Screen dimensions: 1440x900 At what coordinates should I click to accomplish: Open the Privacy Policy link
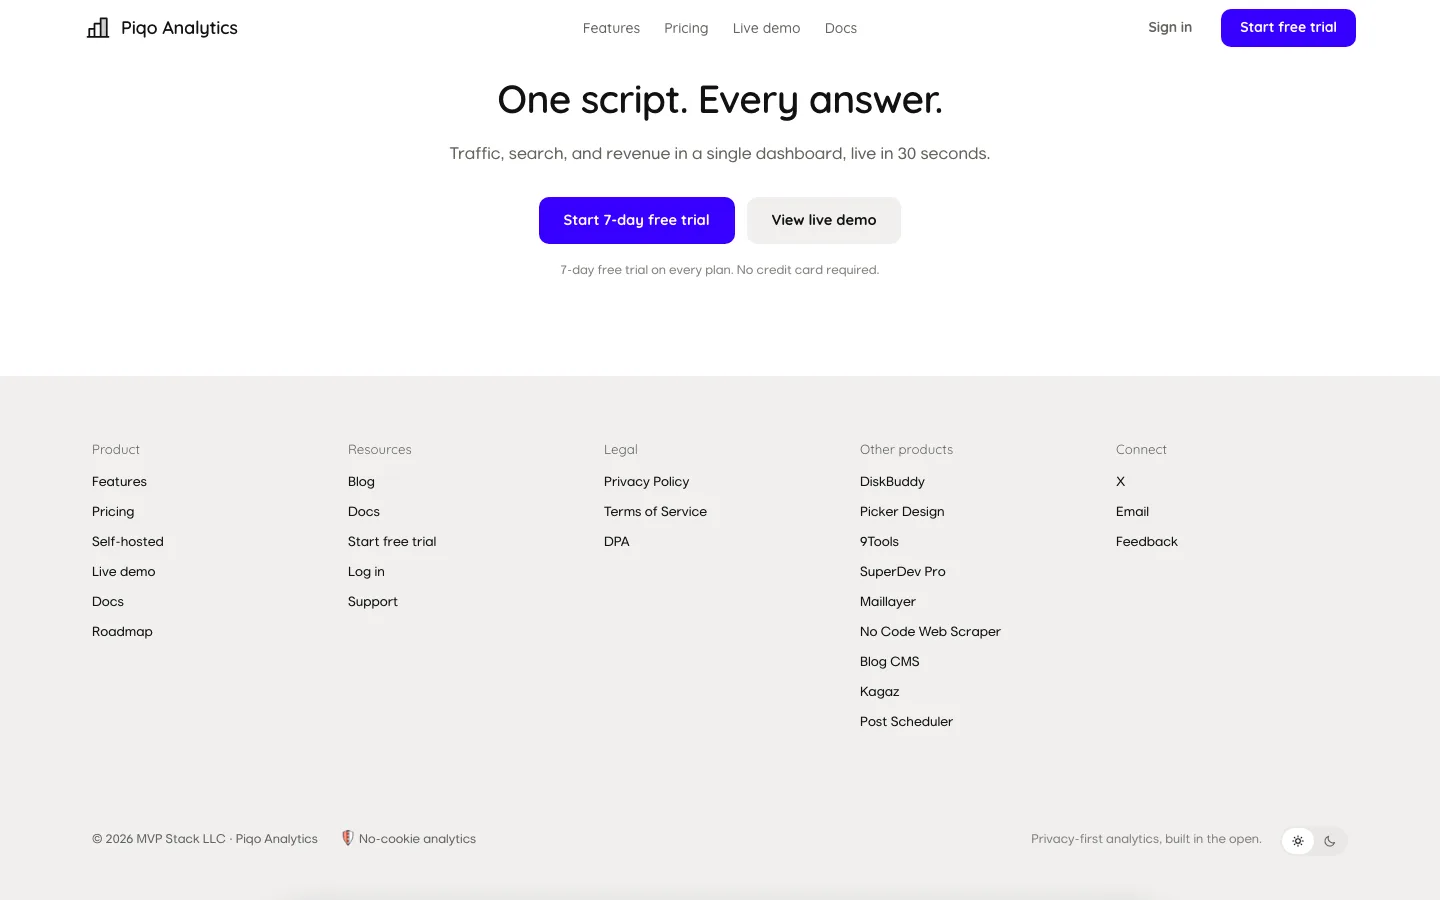click(647, 481)
